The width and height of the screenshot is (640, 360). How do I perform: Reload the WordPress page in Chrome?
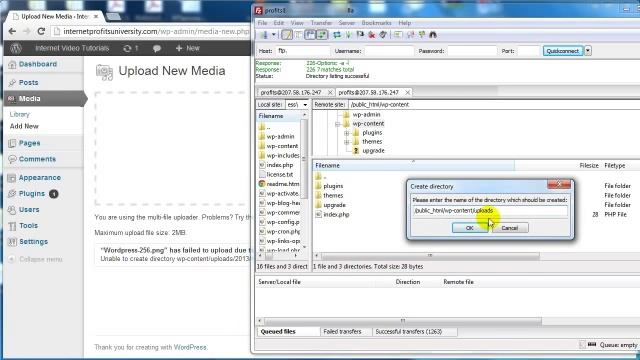click(x=41, y=31)
